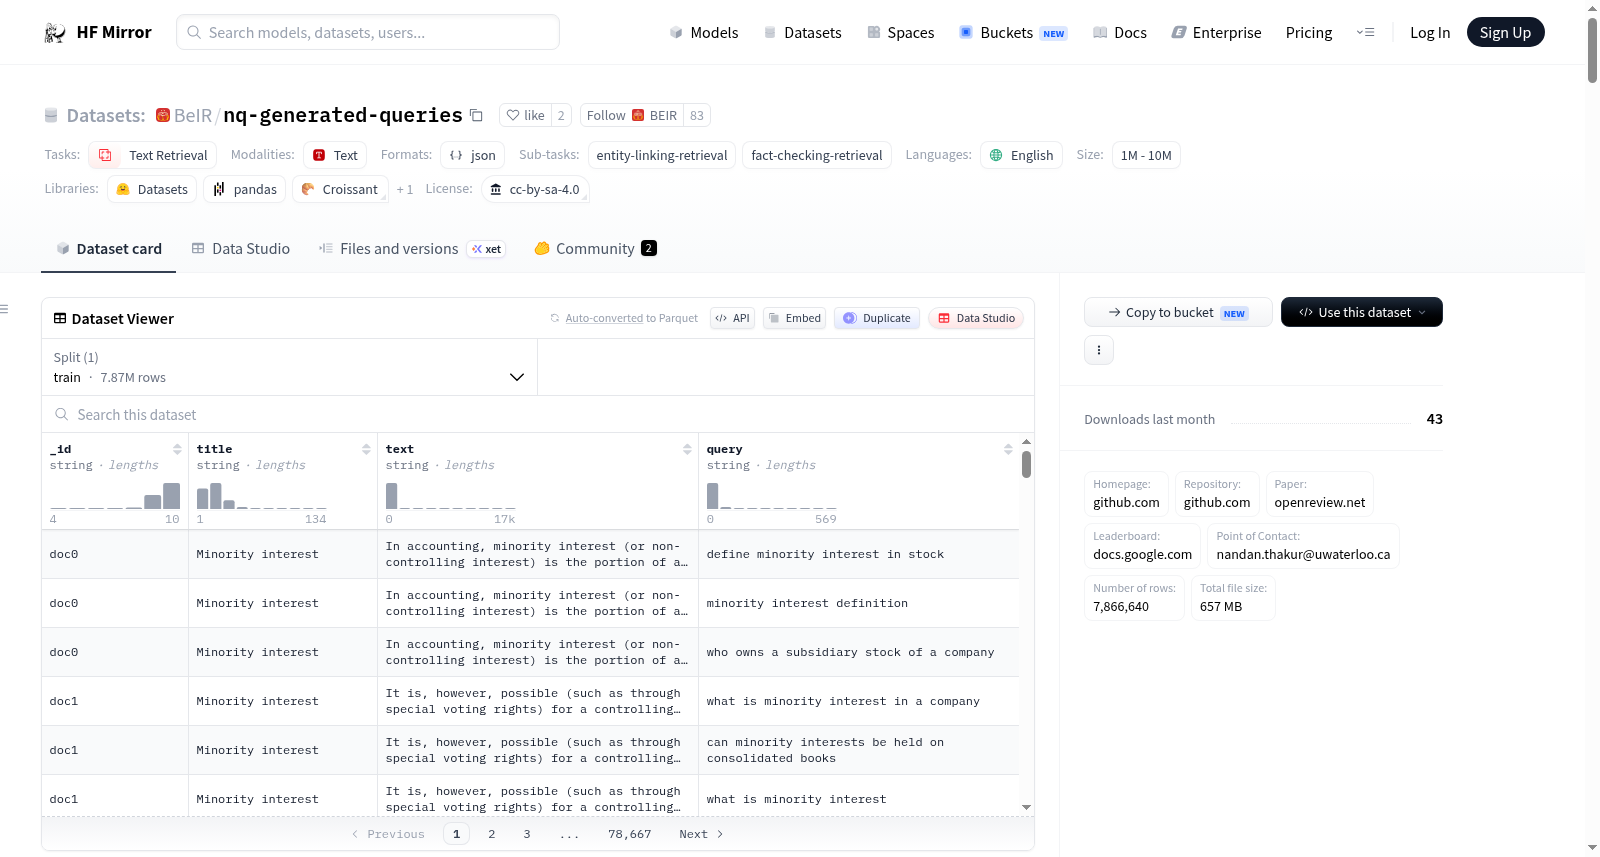Screen dimensions: 1600x857
Task: Sort by the _id column
Action: point(177,449)
